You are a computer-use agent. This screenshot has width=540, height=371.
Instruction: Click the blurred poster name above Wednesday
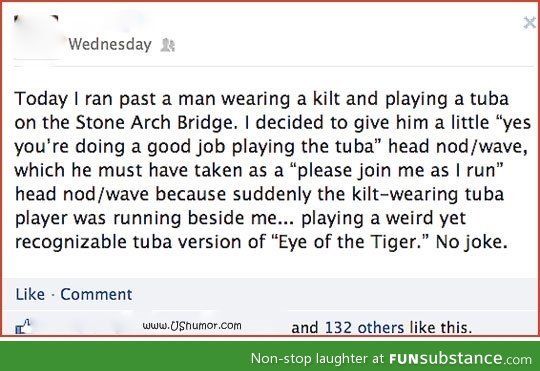pos(107,24)
